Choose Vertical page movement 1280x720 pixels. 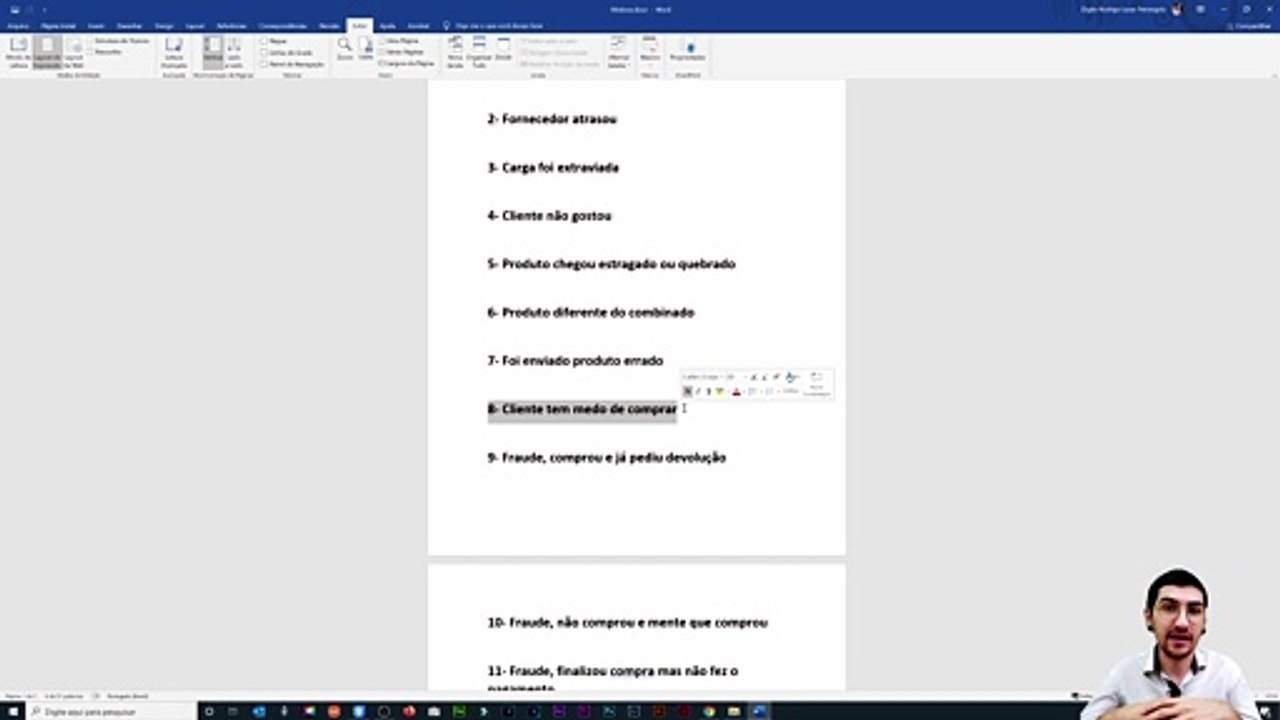[x=213, y=52]
